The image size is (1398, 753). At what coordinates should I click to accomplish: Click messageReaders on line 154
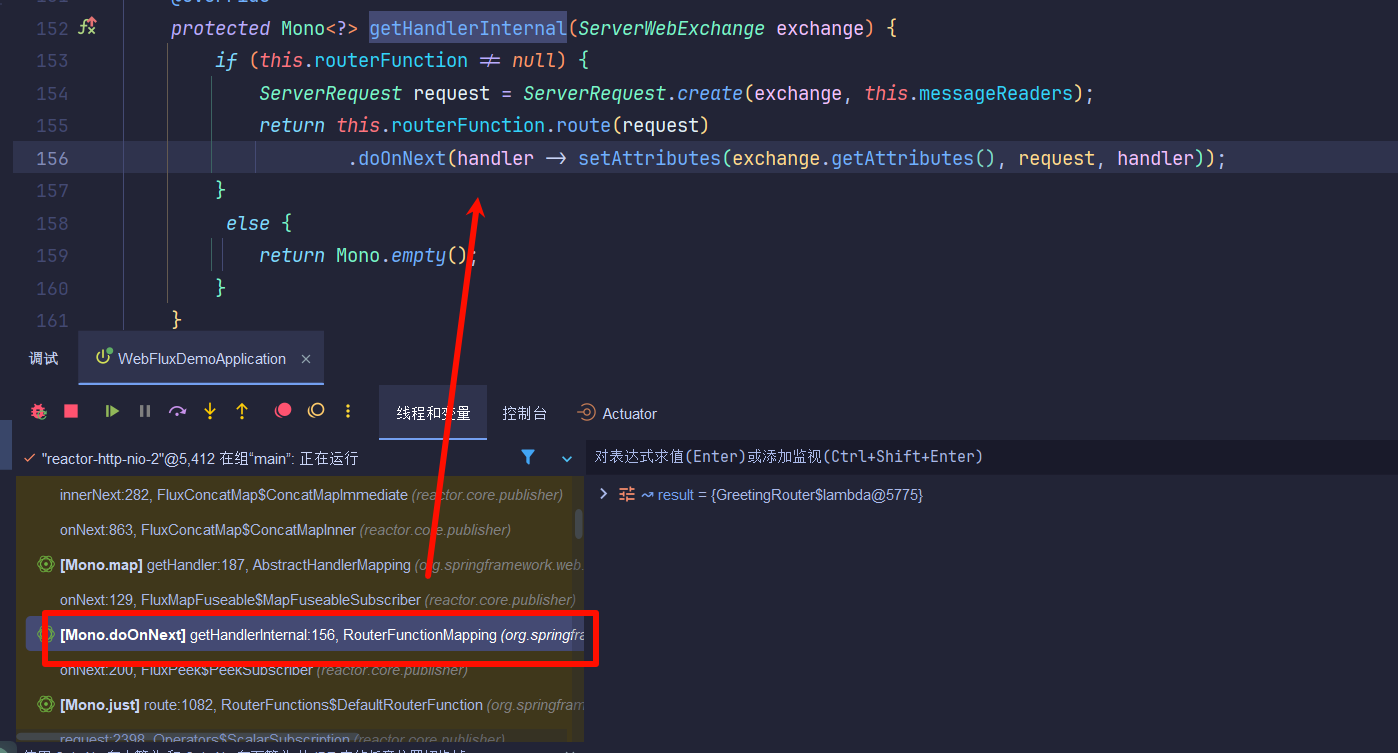coord(995,94)
